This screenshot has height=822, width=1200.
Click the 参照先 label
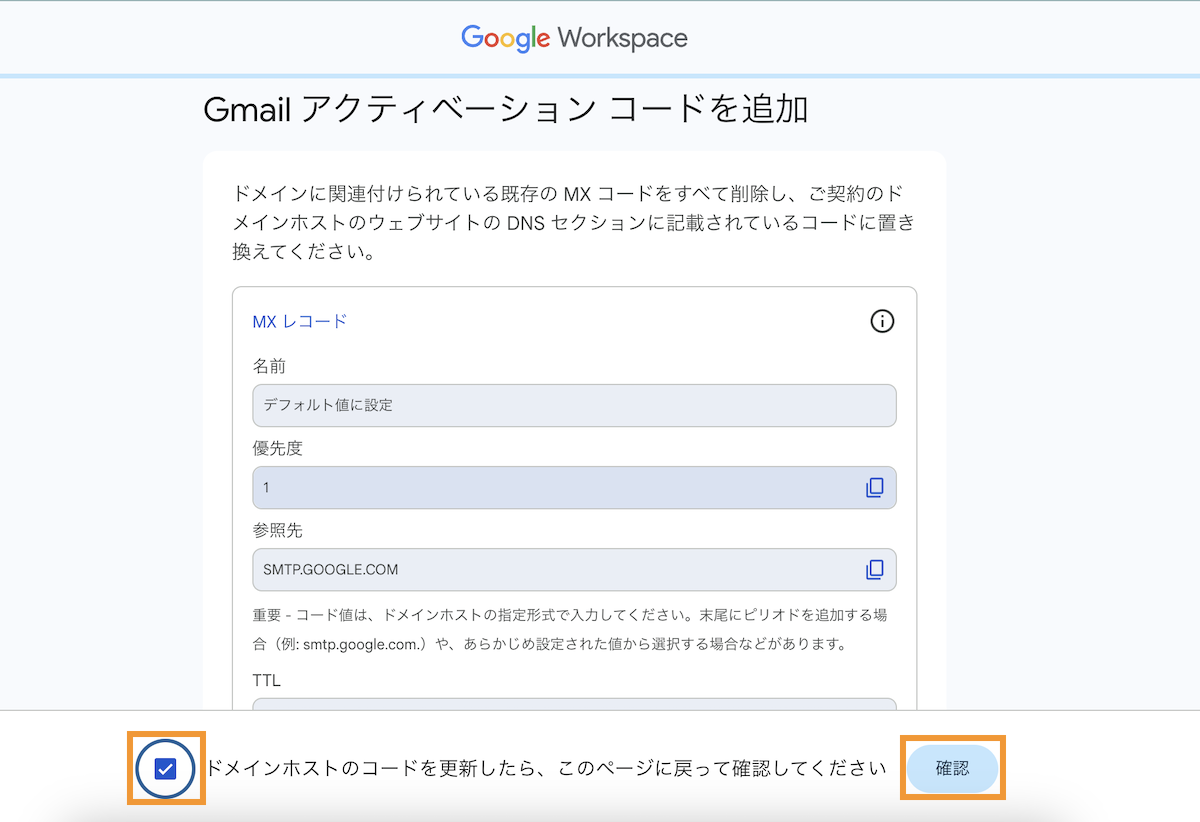[278, 530]
